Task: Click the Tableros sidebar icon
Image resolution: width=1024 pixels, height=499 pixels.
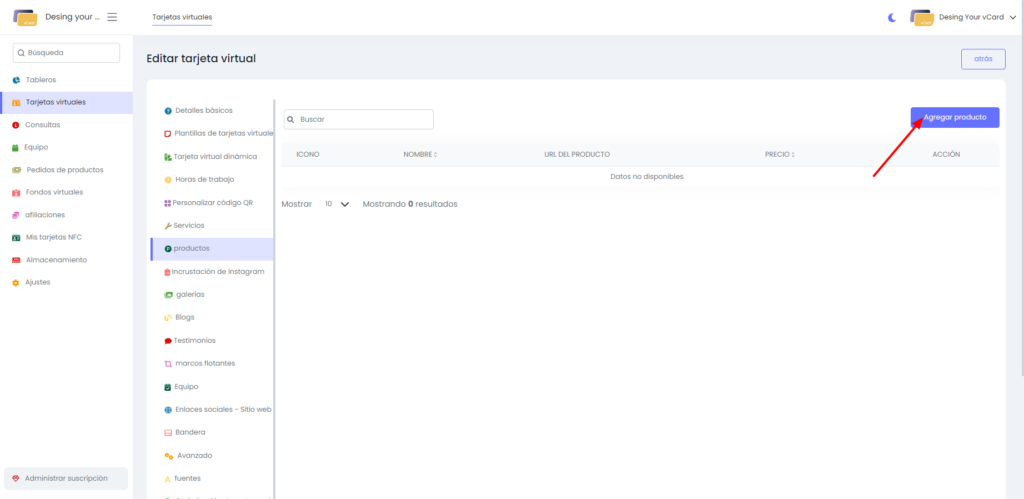Action: click(16, 80)
